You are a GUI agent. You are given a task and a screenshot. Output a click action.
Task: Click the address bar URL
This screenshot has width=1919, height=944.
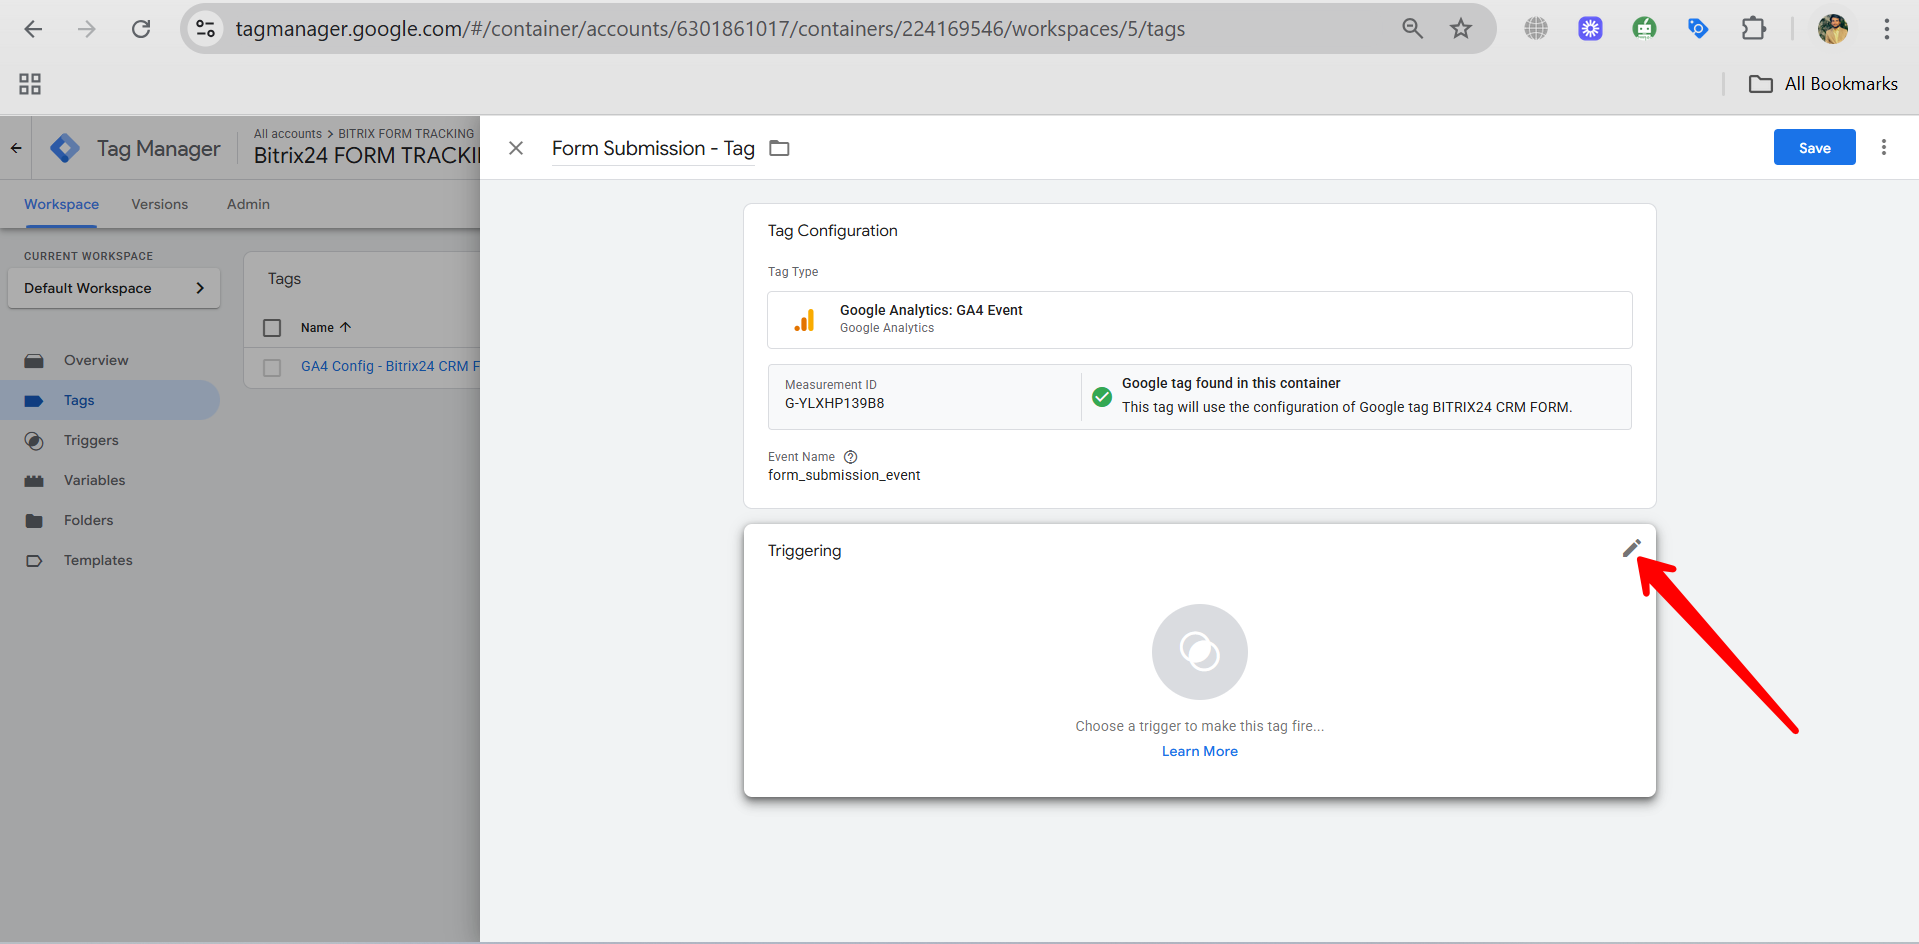[x=710, y=29]
